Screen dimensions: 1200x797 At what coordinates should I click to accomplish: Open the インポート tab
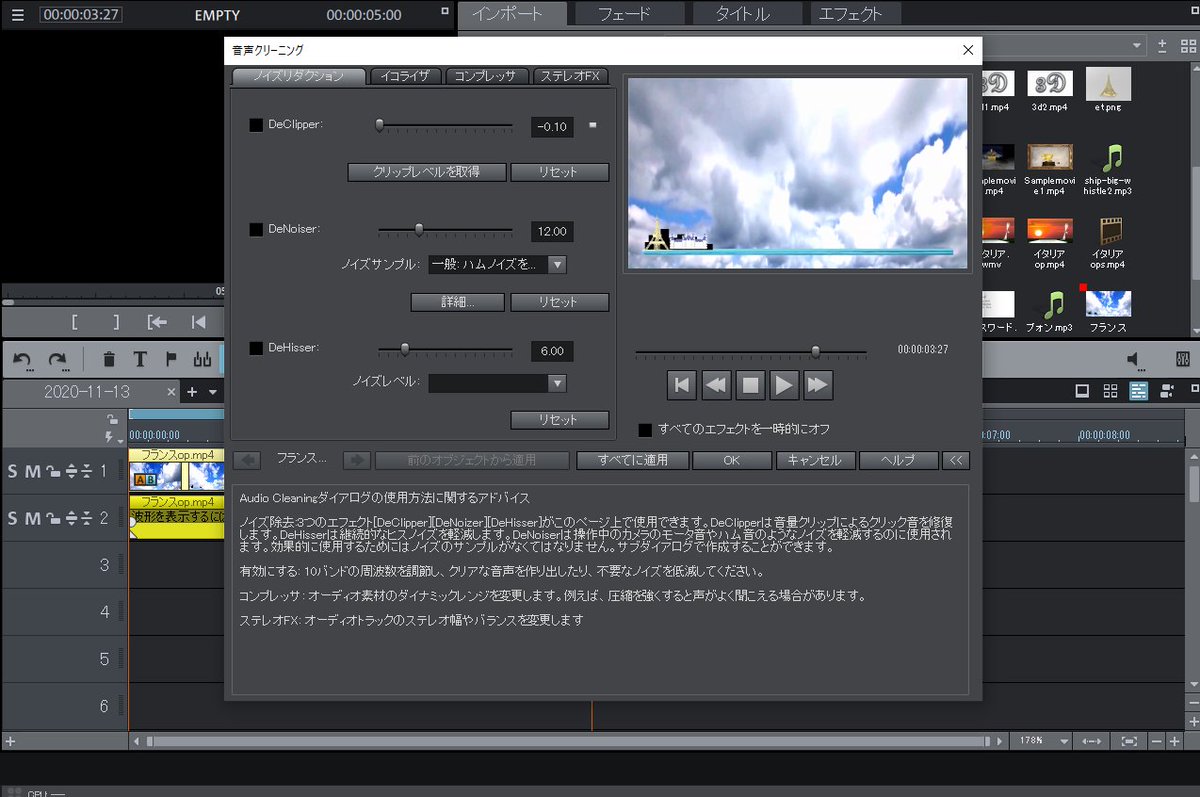(514, 14)
